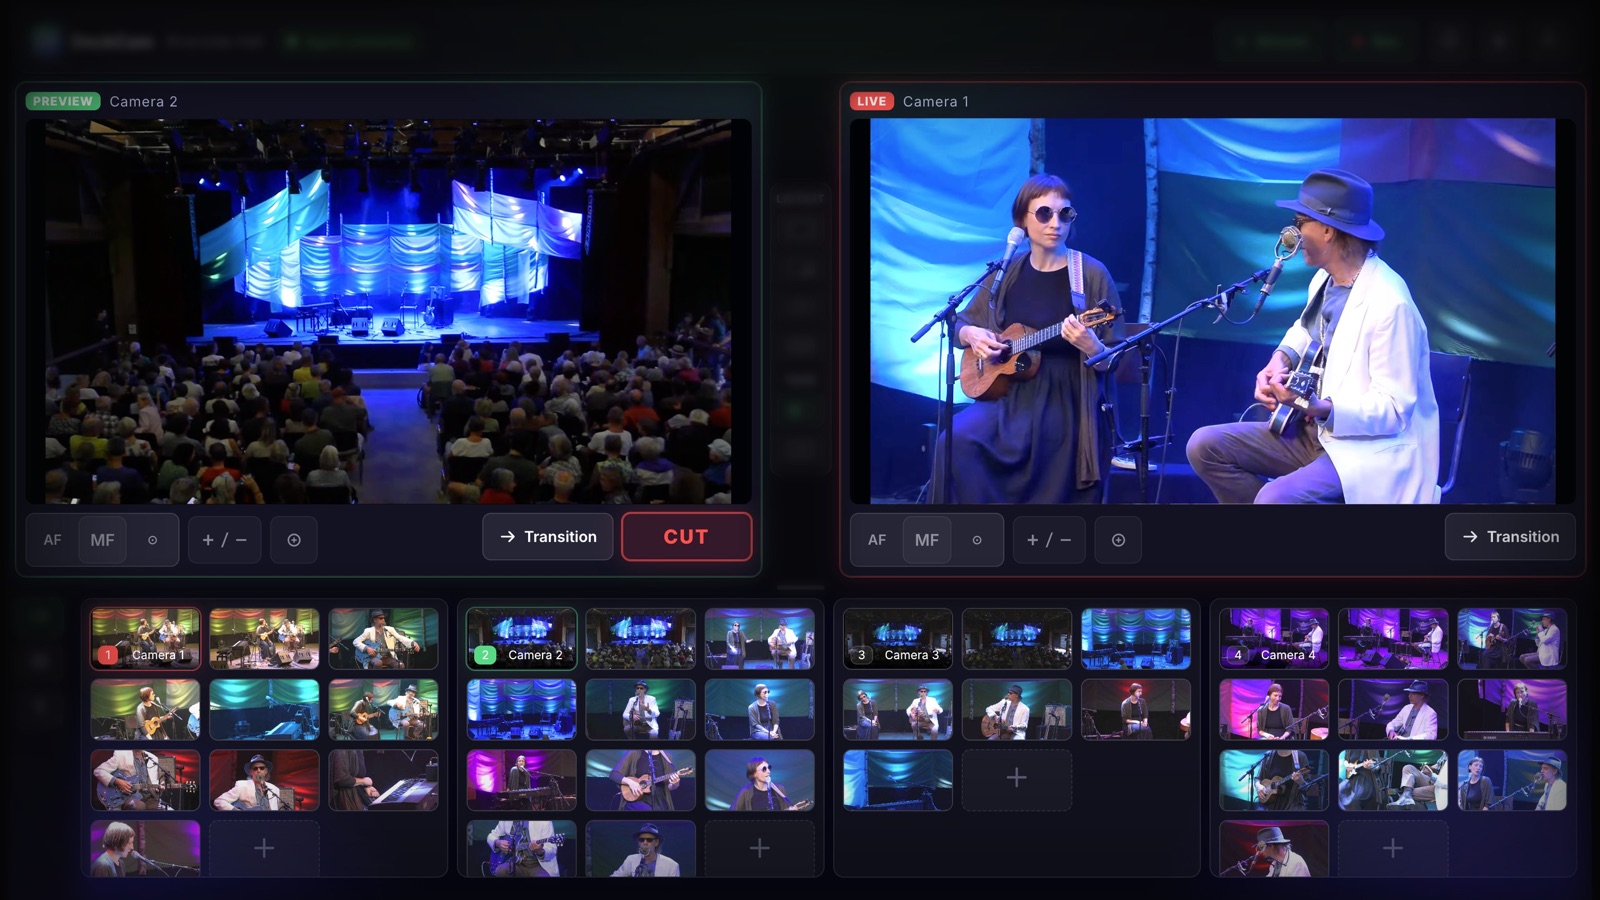Click the focus point dot icon in Live
Image resolution: width=1600 pixels, height=900 pixels.
point(977,540)
